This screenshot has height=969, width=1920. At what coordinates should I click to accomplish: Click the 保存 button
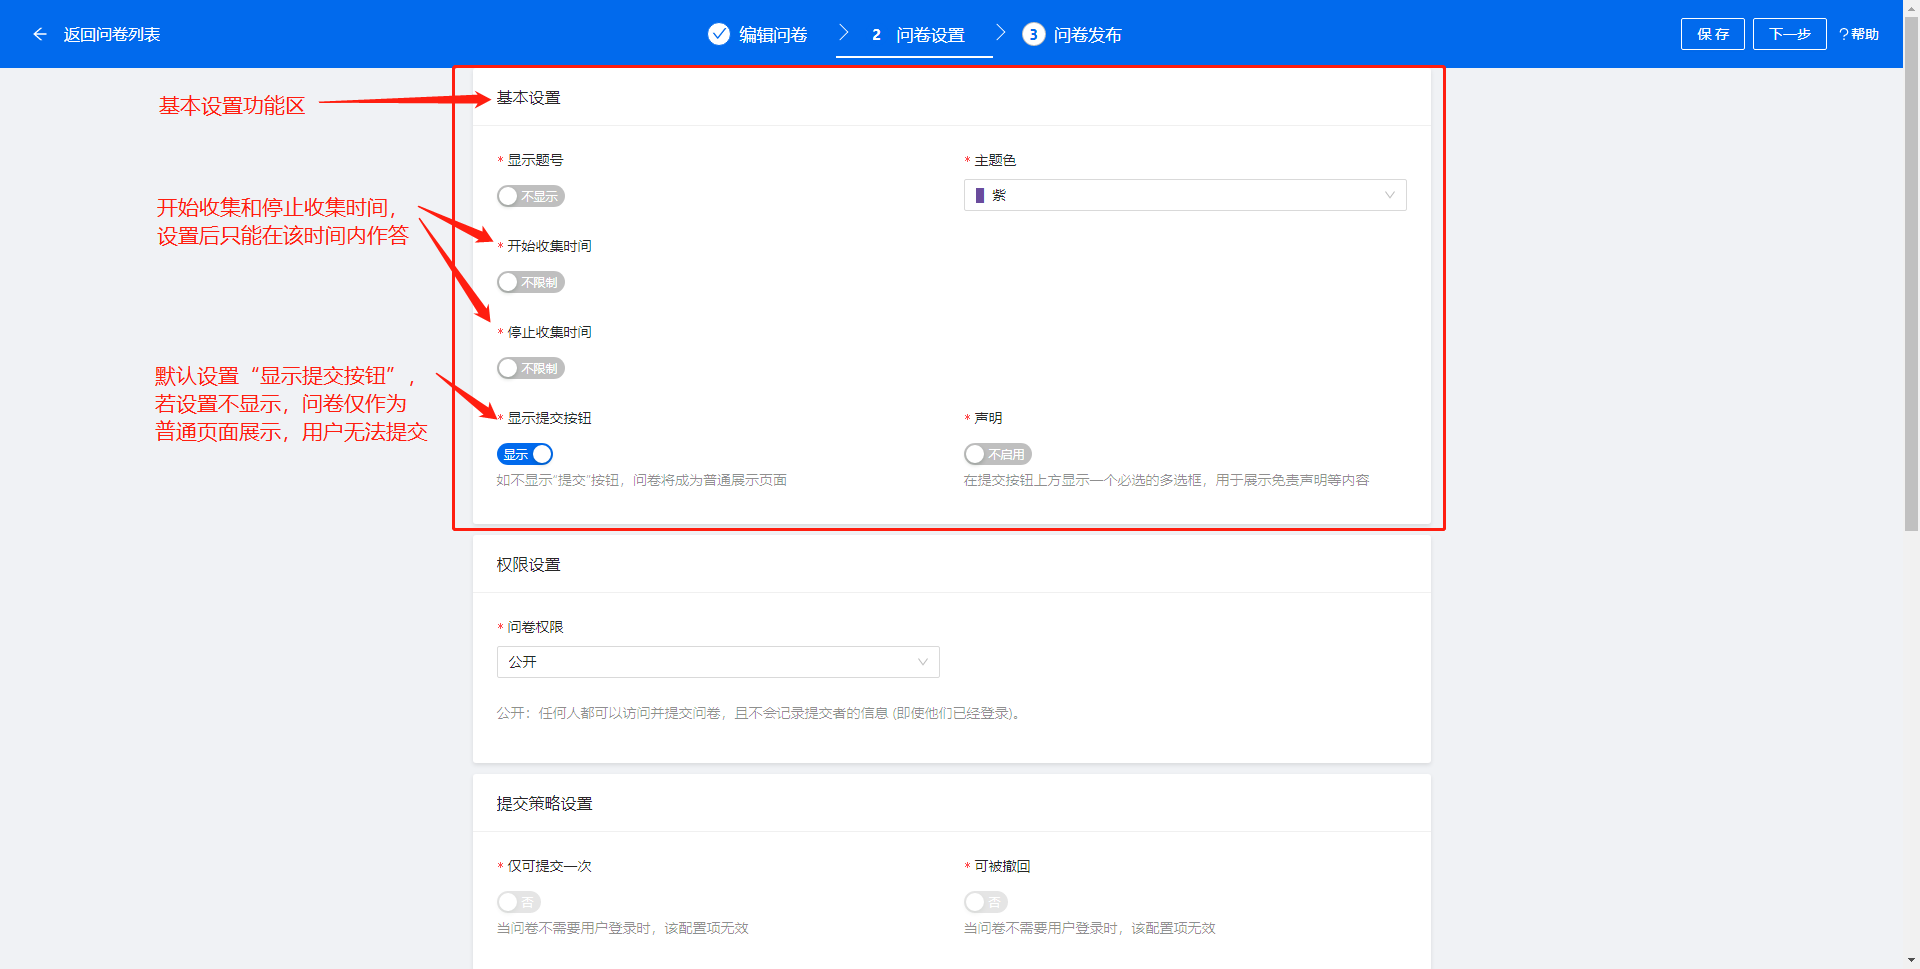coord(1712,34)
